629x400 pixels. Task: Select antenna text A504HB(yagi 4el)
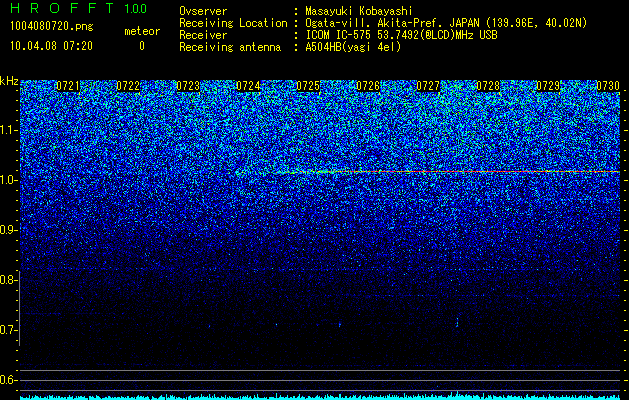click(x=353, y=47)
